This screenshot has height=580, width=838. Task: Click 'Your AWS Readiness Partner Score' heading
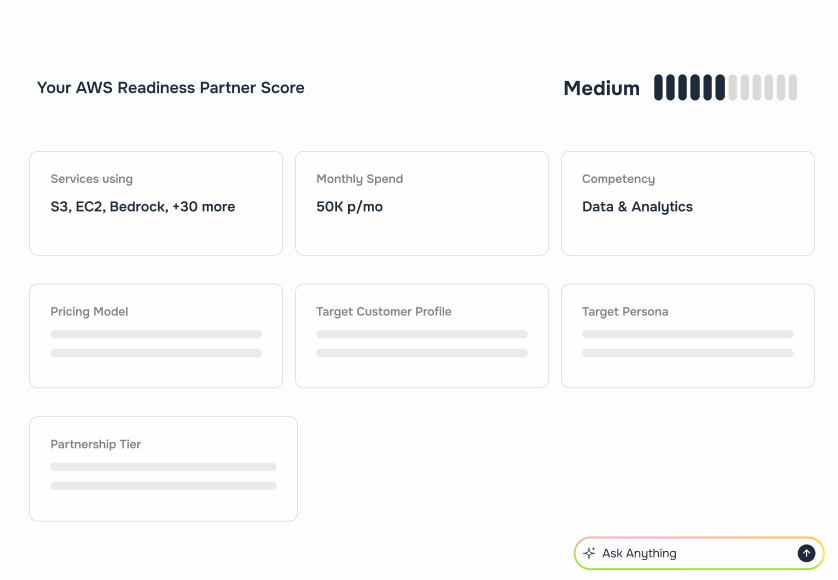pyautogui.click(x=170, y=88)
